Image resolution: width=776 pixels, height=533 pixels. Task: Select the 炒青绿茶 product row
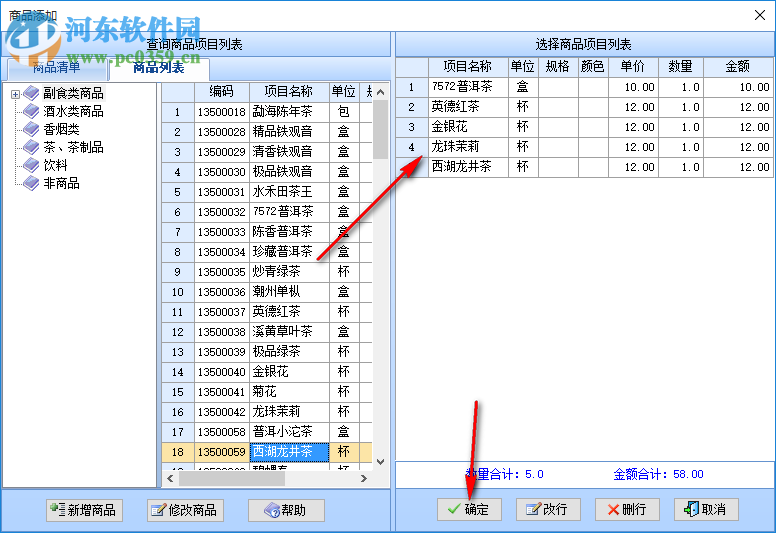[267, 272]
